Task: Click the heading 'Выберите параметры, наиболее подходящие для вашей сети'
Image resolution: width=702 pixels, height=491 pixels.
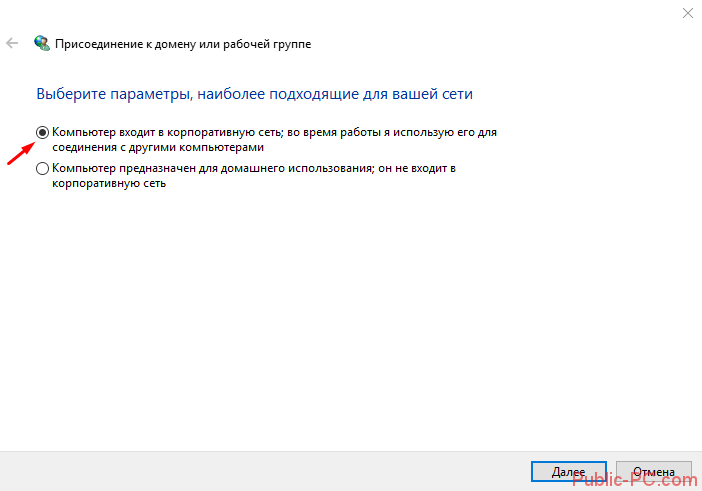Action: [254, 94]
